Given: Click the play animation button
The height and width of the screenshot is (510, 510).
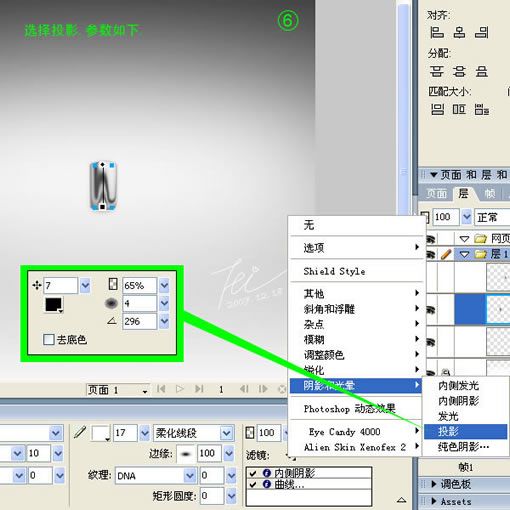Looking at the screenshot, I should point(180,389).
